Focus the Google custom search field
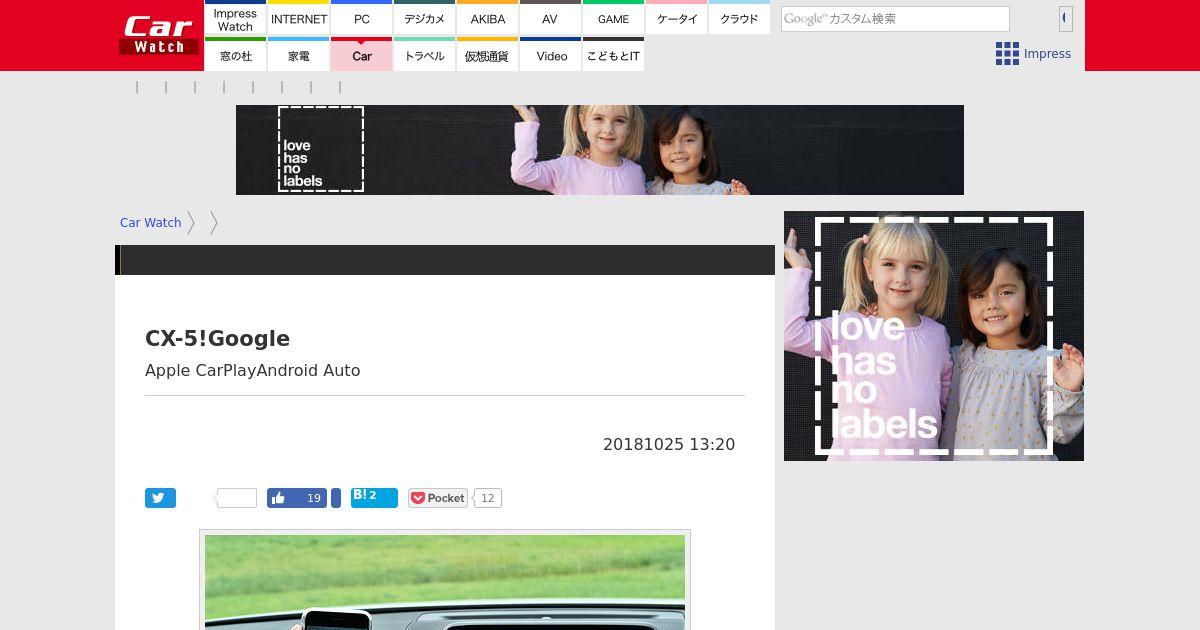The image size is (1200, 630). (x=895, y=19)
